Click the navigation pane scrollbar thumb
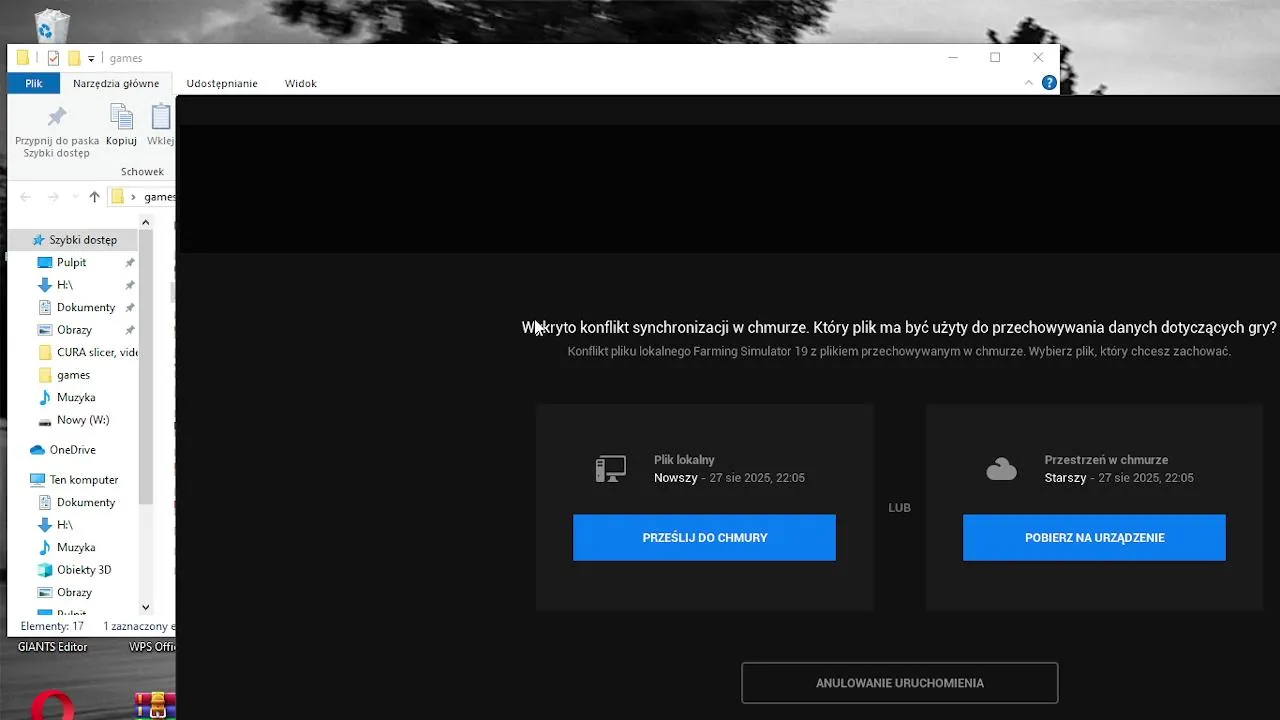Screen dimensions: 1280x720 point(145,366)
